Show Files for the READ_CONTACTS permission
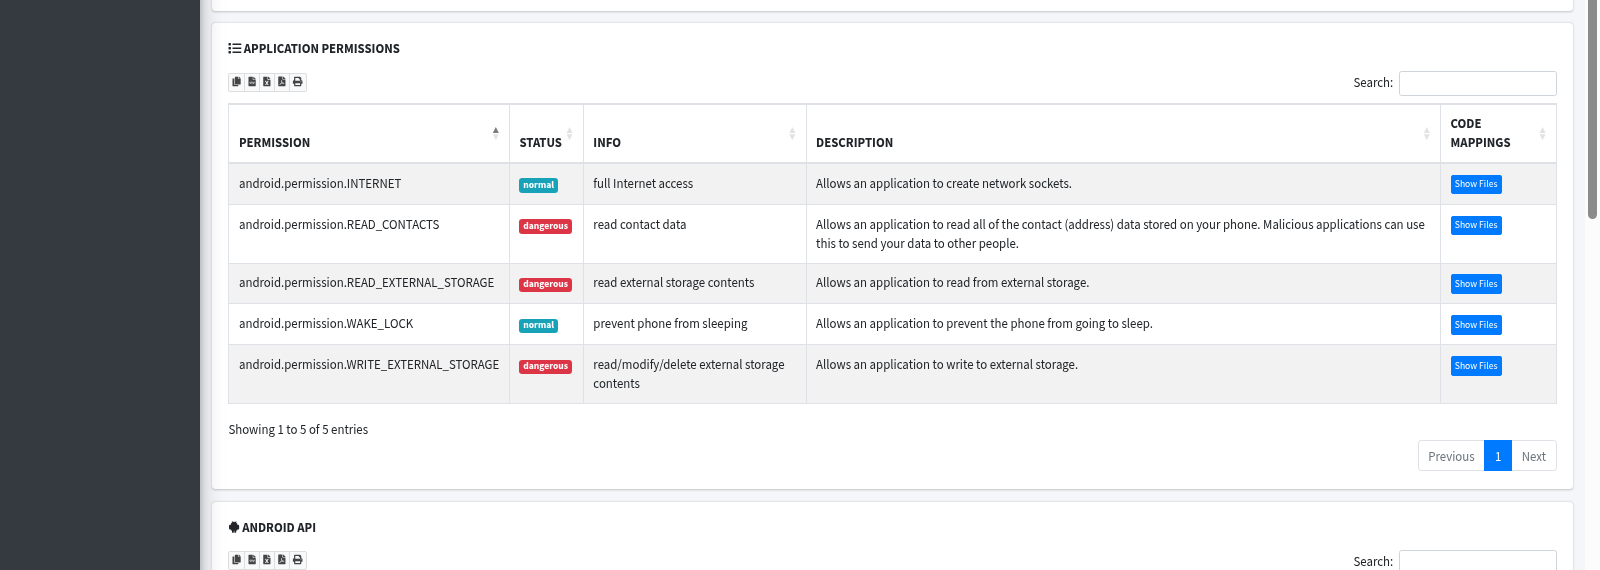The width and height of the screenshot is (1600, 570). pos(1476,225)
